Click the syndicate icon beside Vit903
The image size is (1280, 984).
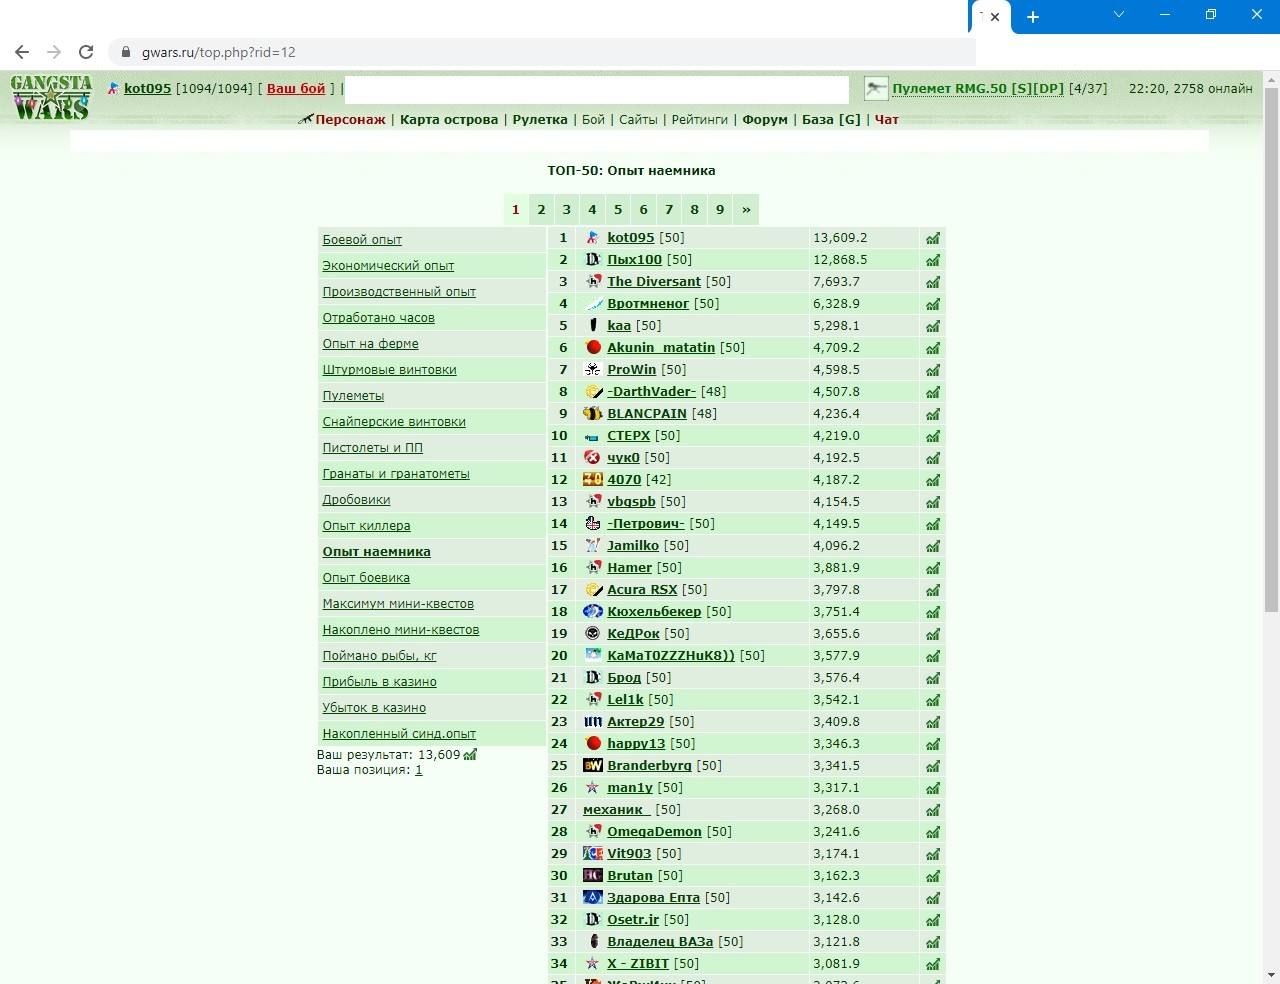[593, 854]
